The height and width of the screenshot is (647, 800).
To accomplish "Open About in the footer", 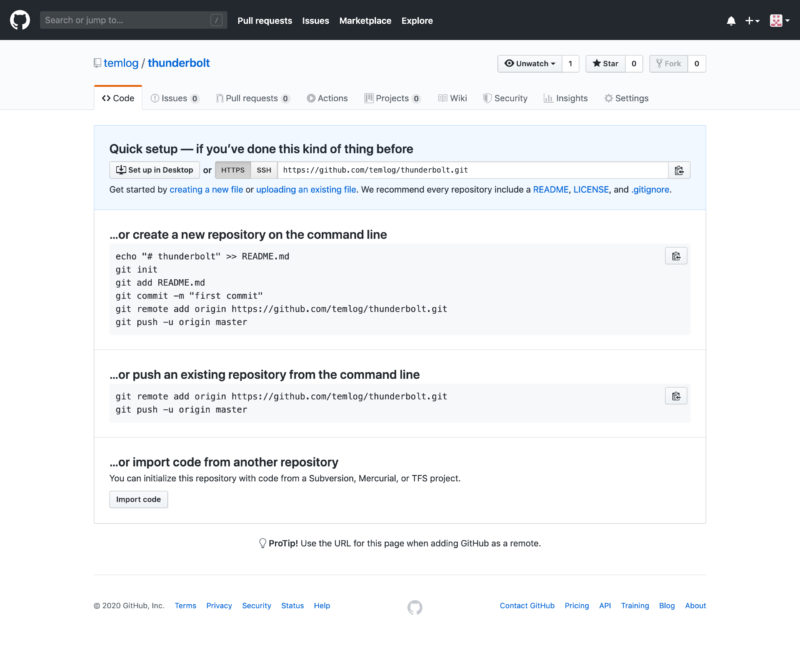I will coord(695,606).
